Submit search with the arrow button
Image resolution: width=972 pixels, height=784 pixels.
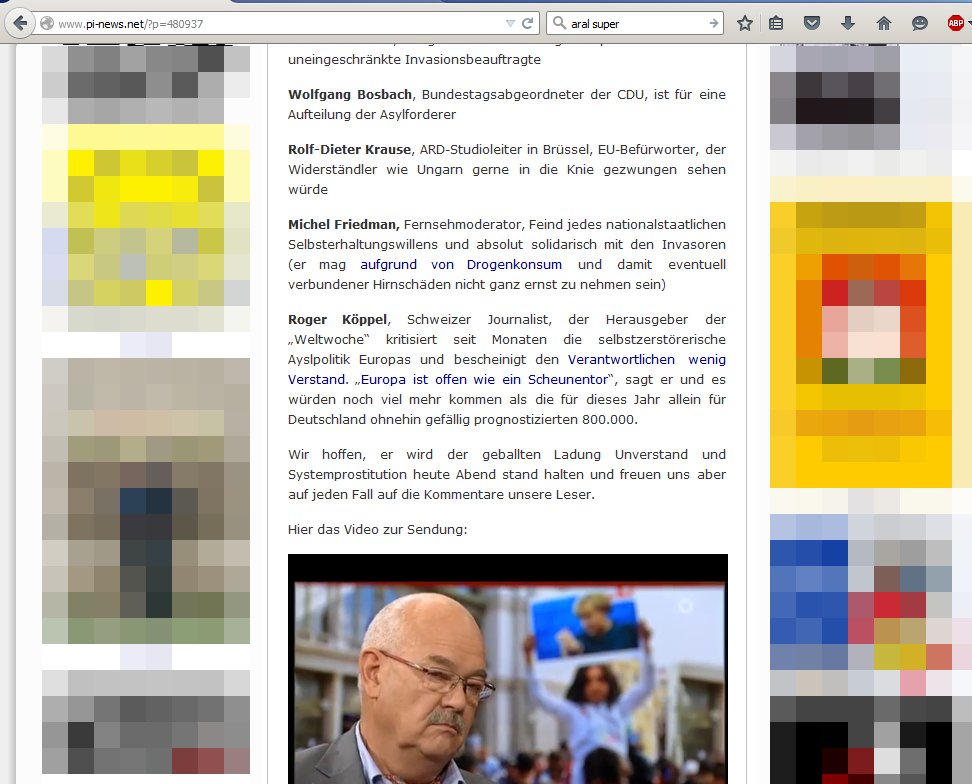coord(714,23)
